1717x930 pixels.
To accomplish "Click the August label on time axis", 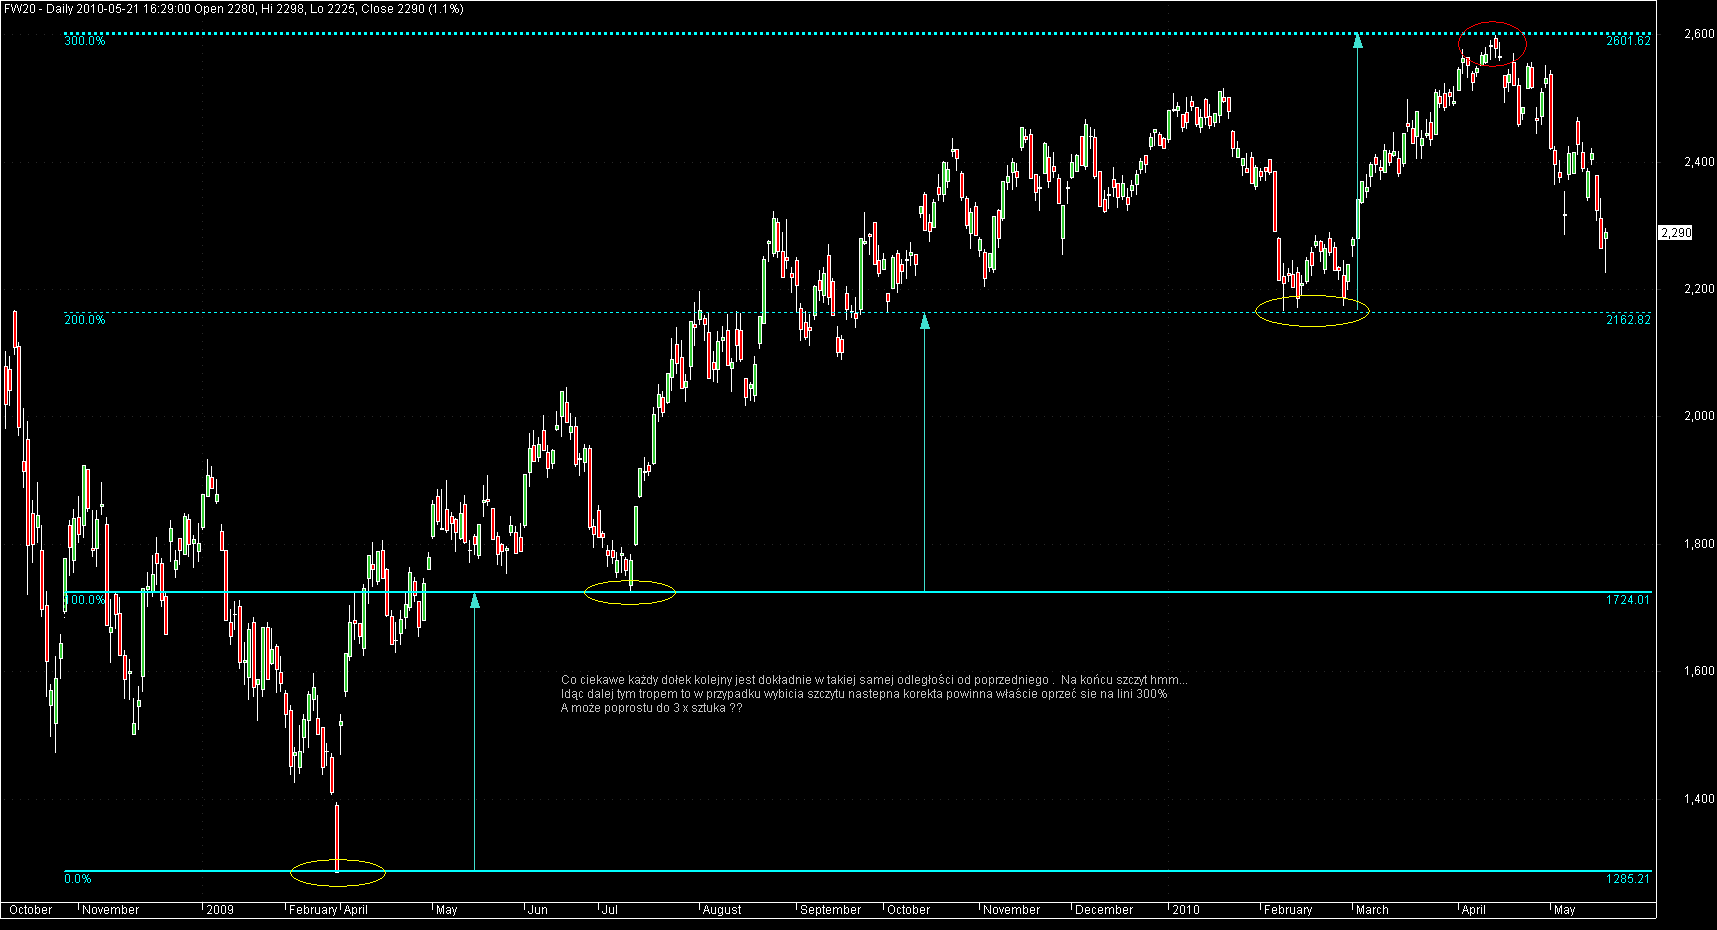I will pyautogui.click(x=722, y=910).
